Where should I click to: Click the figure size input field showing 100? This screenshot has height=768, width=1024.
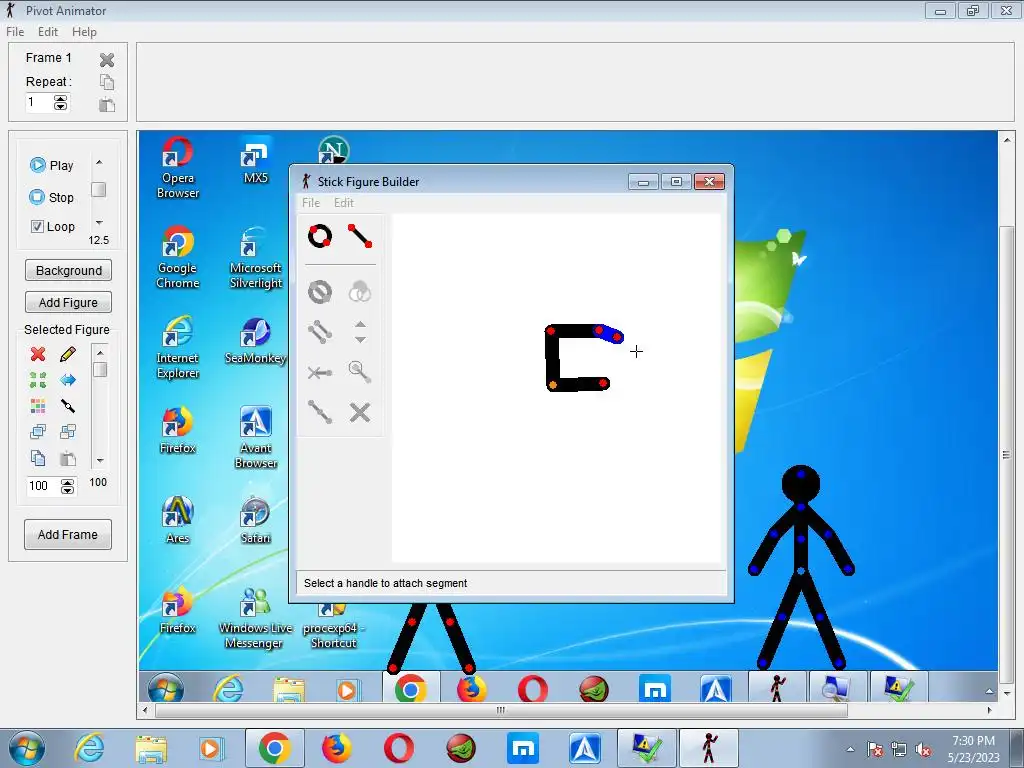click(42, 486)
